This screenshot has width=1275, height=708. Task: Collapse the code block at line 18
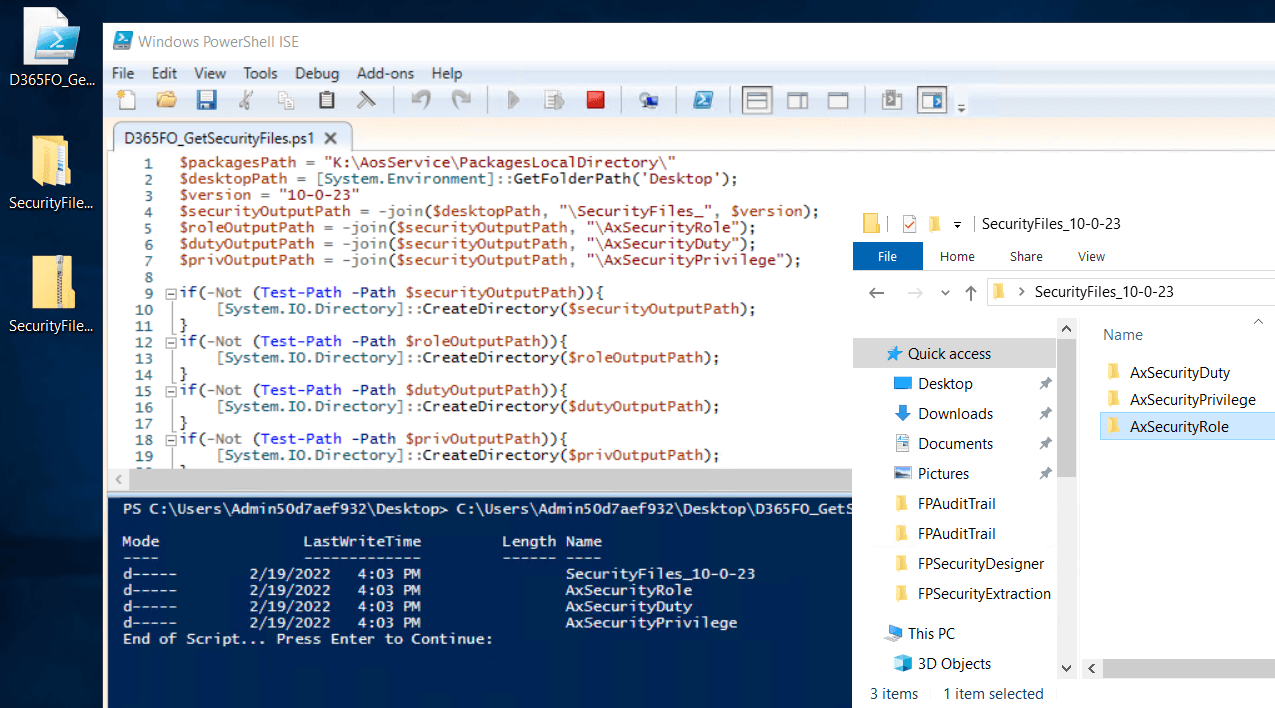tap(172, 439)
